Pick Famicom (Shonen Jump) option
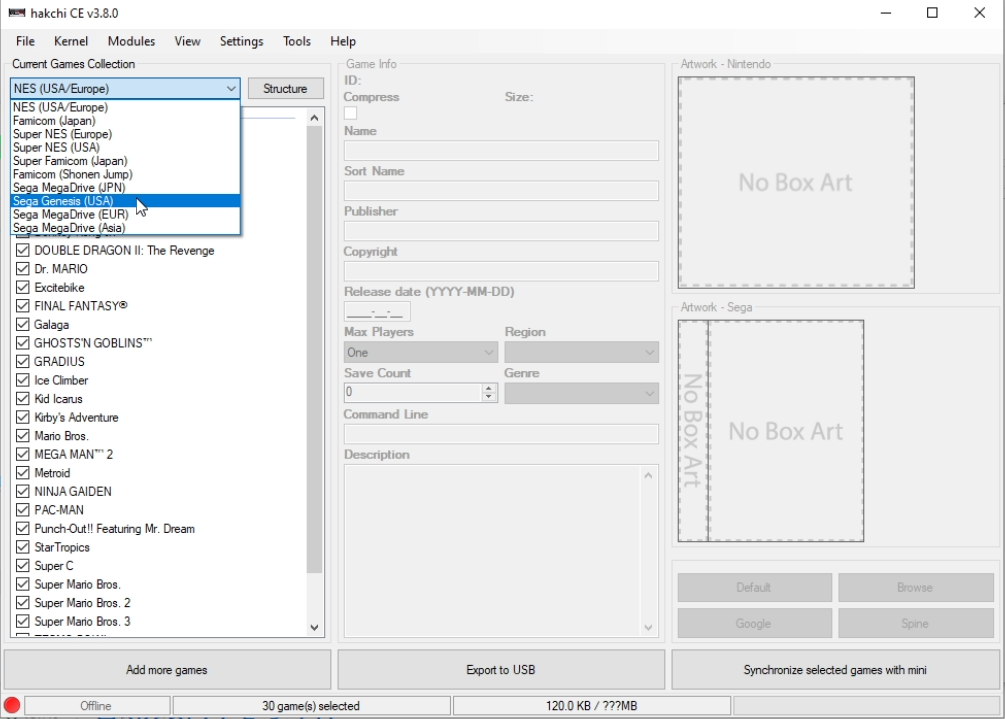Image resolution: width=1005 pixels, height=719 pixels. 126,174
